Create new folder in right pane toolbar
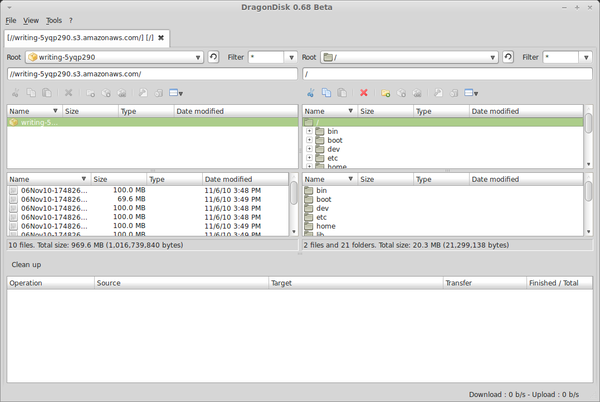The width and height of the screenshot is (600, 402). (x=385, y=93)
